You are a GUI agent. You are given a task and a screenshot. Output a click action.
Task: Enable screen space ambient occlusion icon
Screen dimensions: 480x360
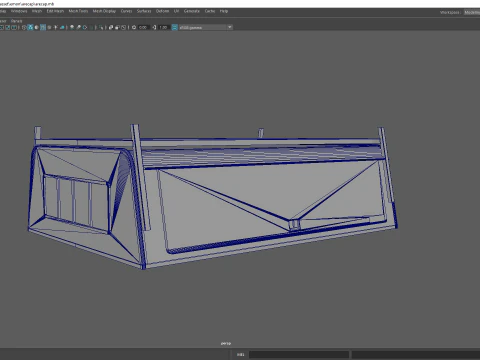click(x=72, y=27)
